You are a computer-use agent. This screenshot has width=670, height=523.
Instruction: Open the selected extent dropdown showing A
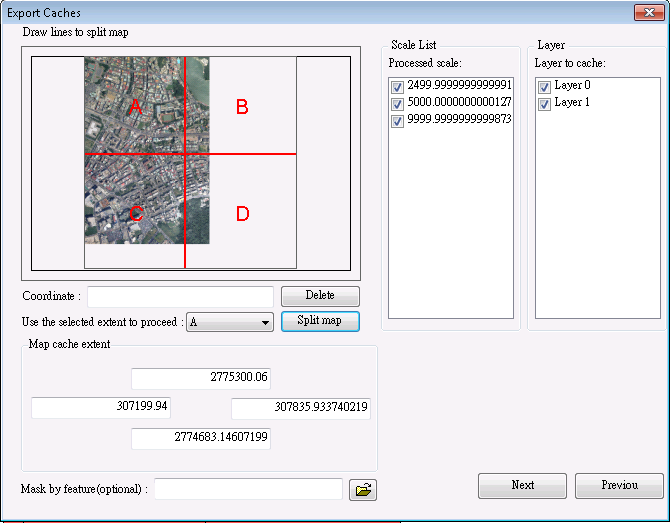tap(230, 322)
